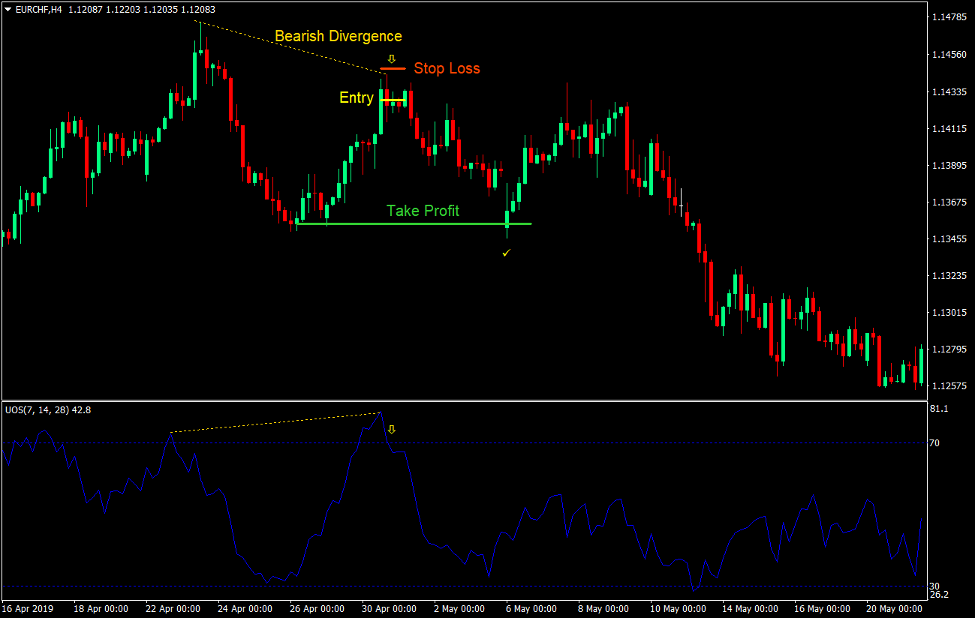Select the 16 Apr 2019 axis label
Viewport: 977px width, 618px height.
click(30, 607)
